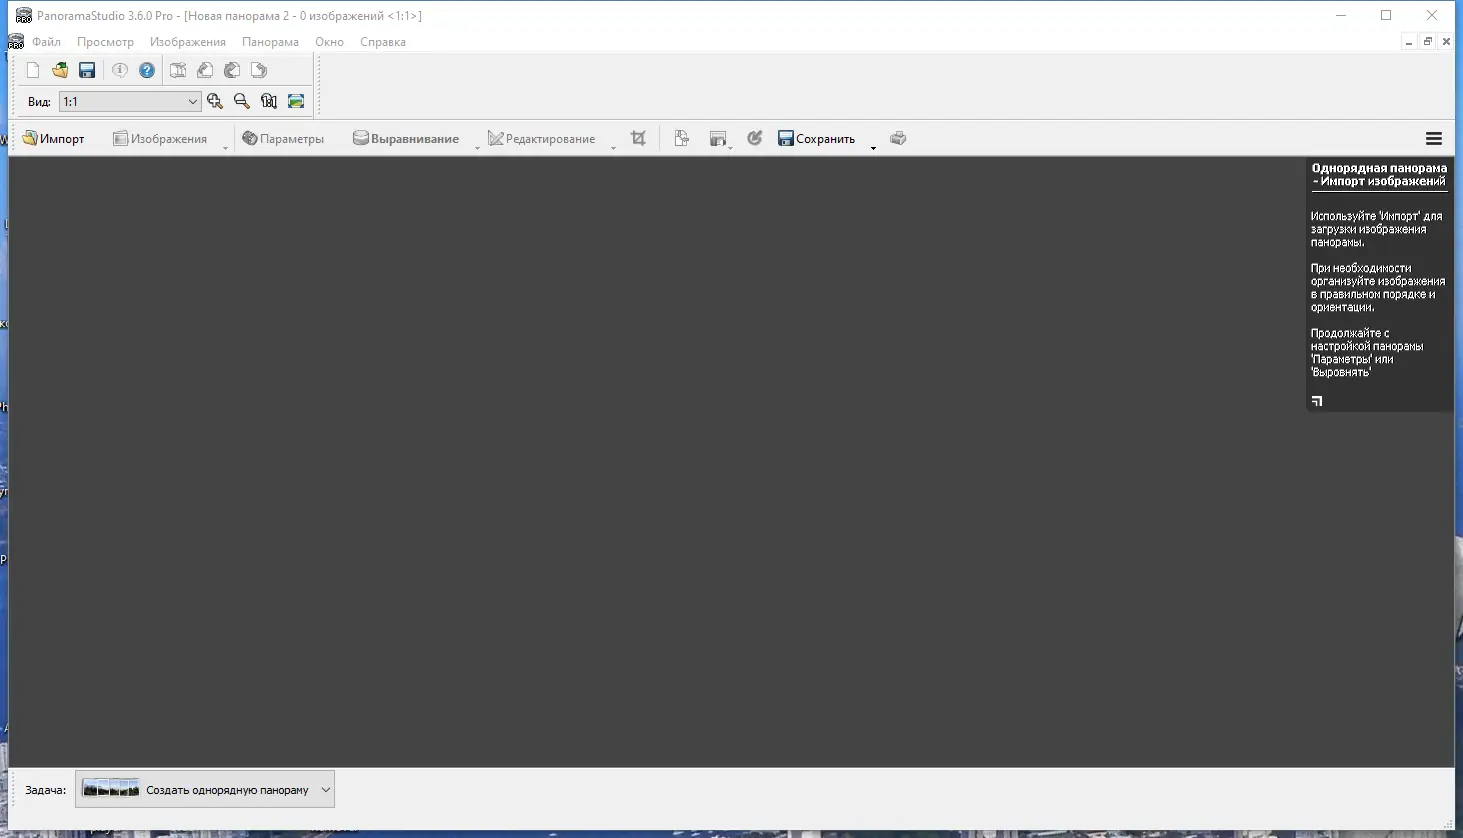1463x838 pixels.
Task: Open the Задача panorama type dropdown
Action: (324, 789)
